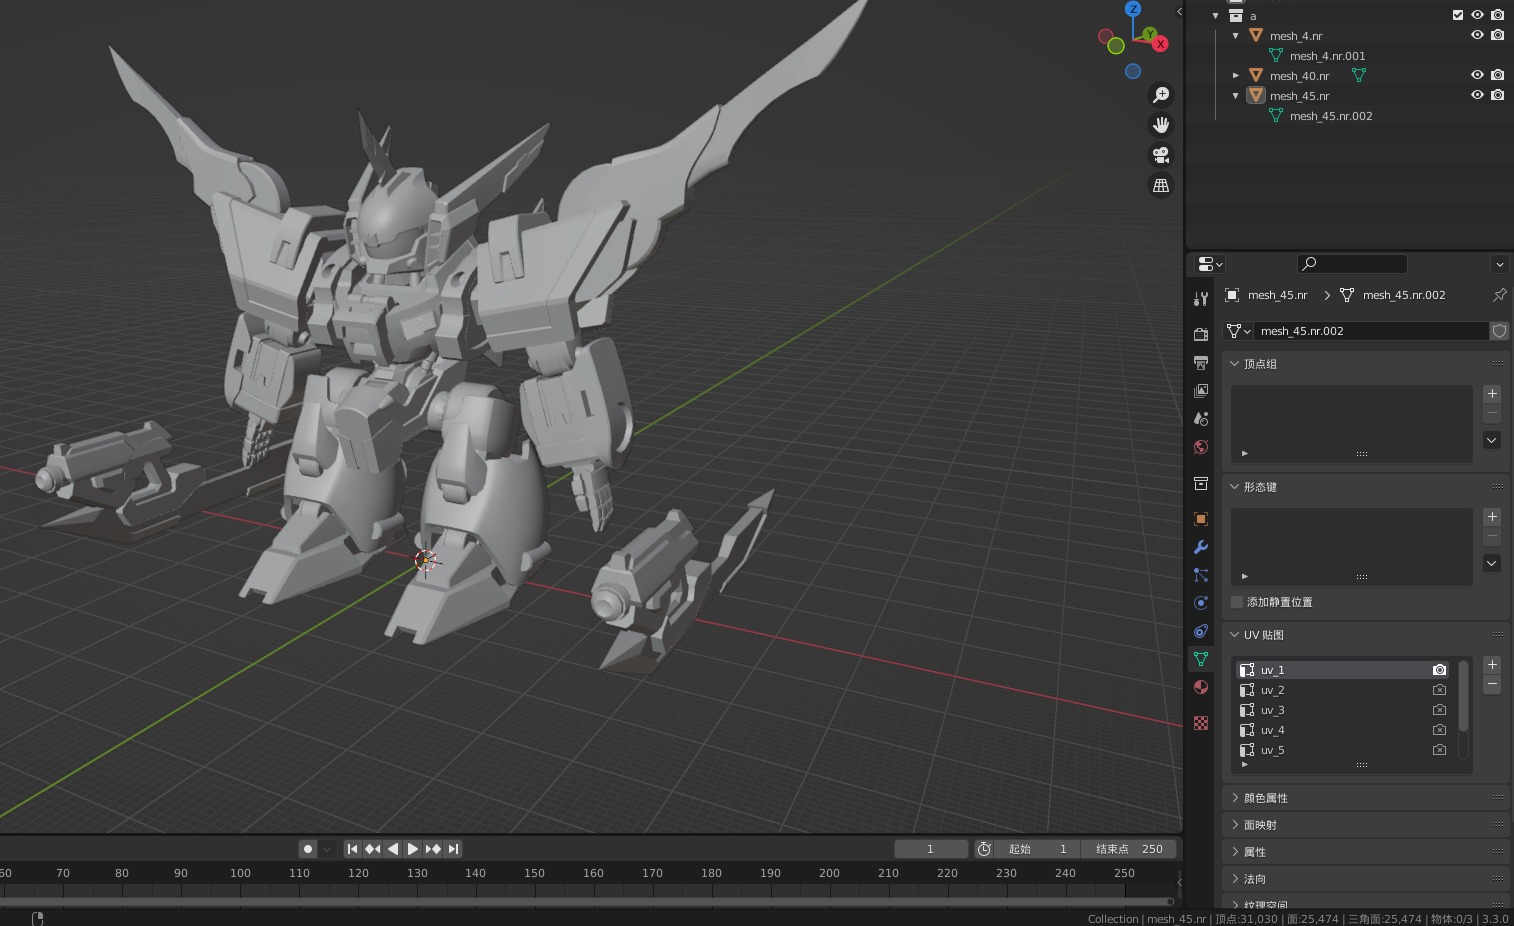Open Object Constraints properties tab

[1201, 631]
